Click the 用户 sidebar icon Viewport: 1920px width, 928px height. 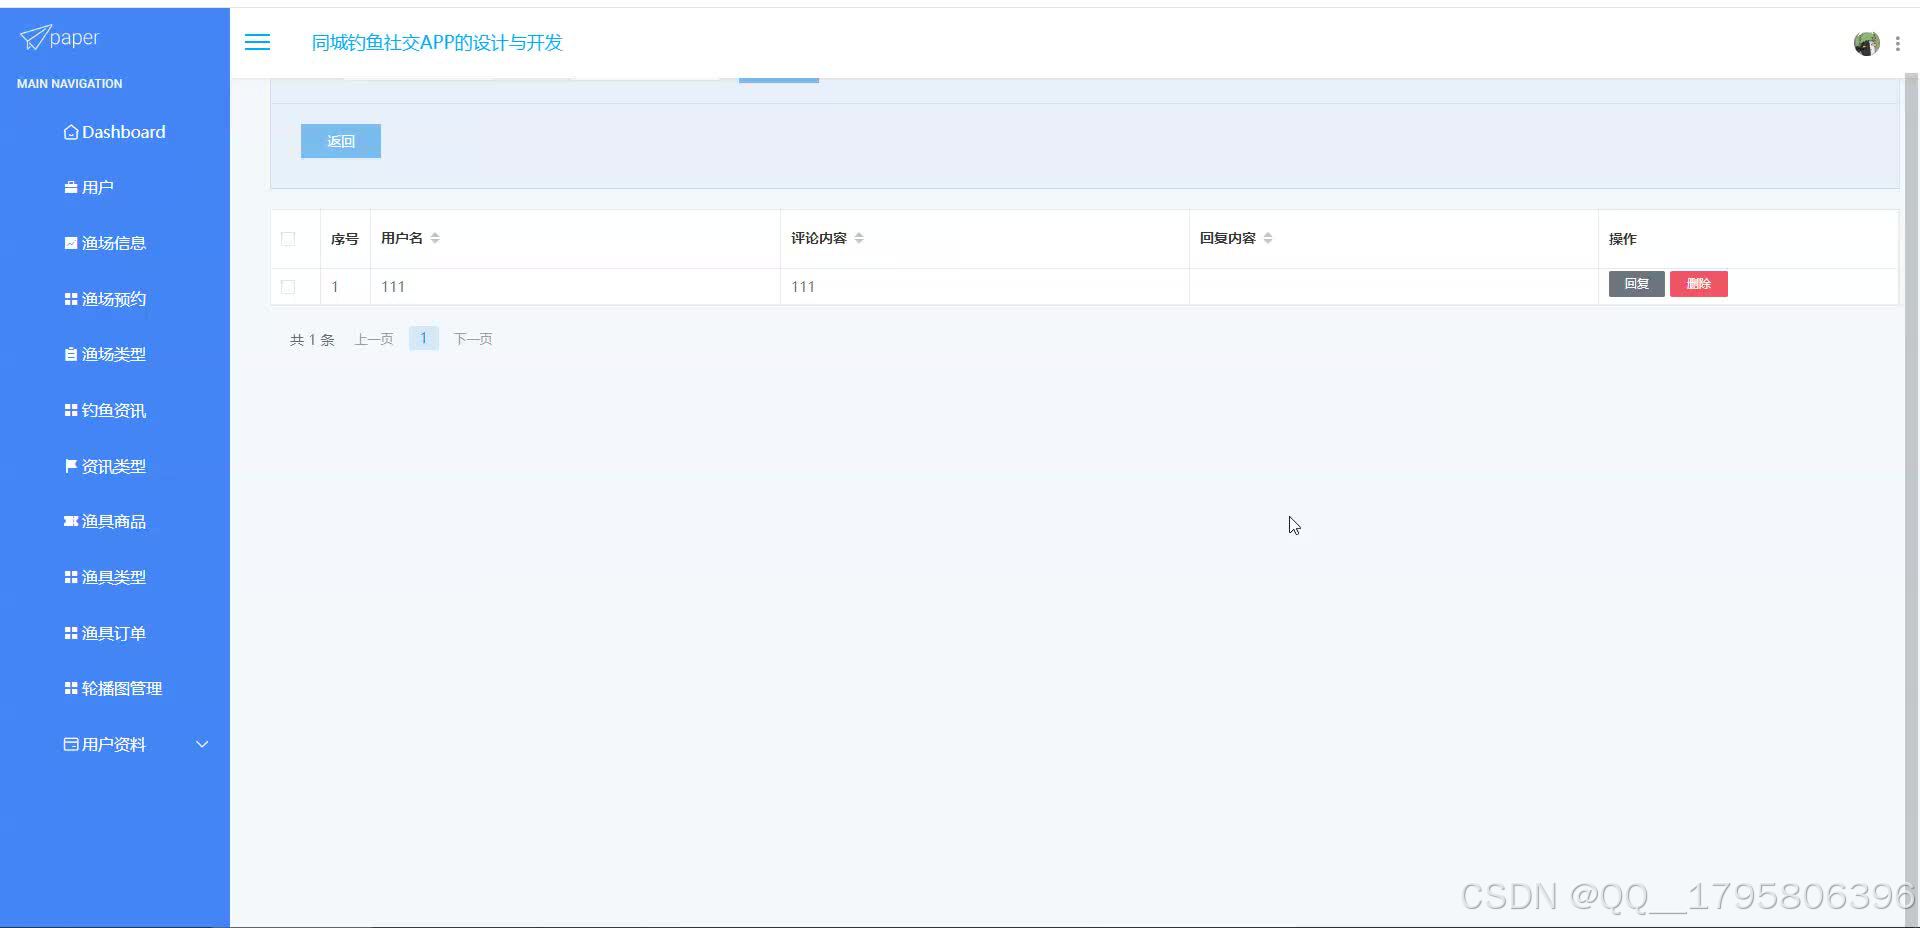pos(71,187)
